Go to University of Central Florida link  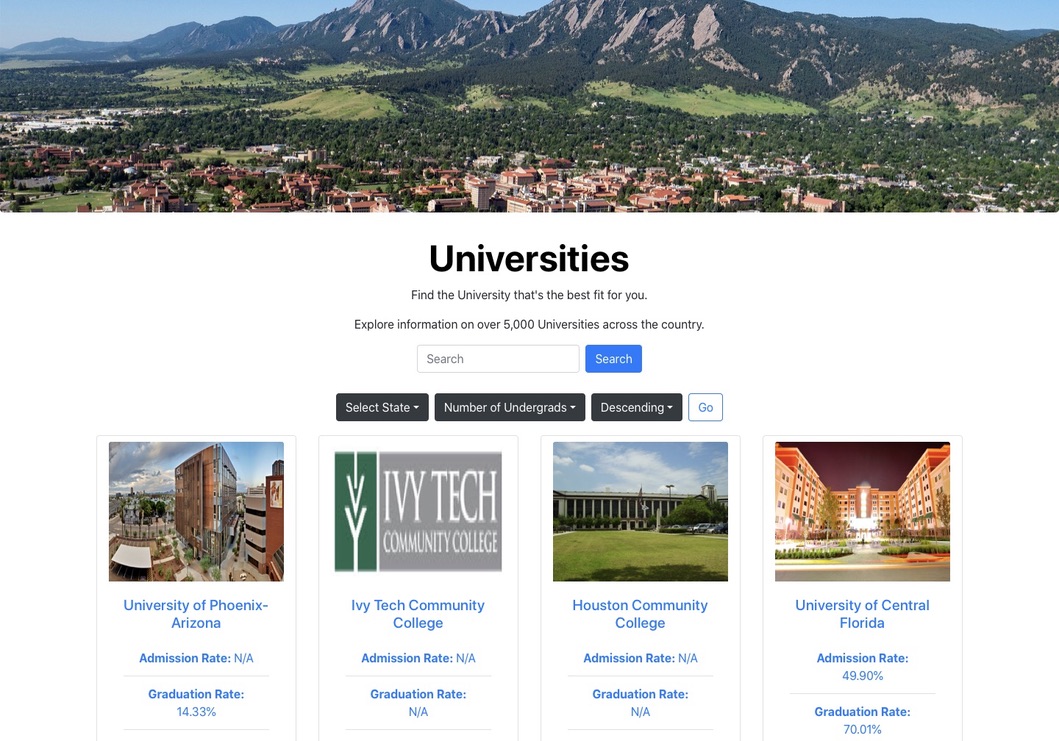pyautogui.click(x=862, y=614)
